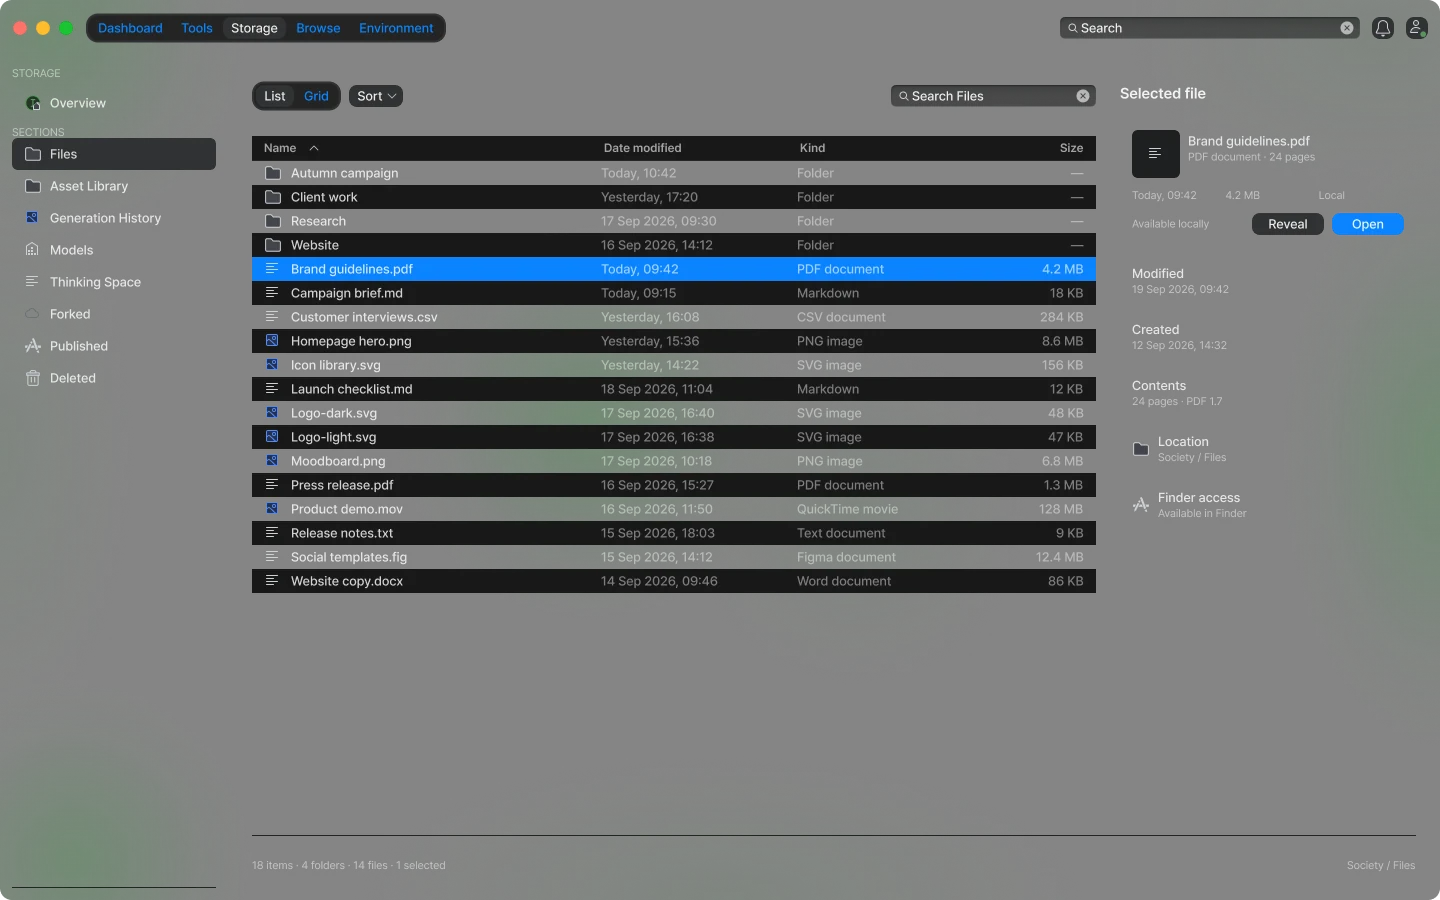This screenshot has height=900, width=1440.
Task: Open the Environment tab
Action: 396,28
